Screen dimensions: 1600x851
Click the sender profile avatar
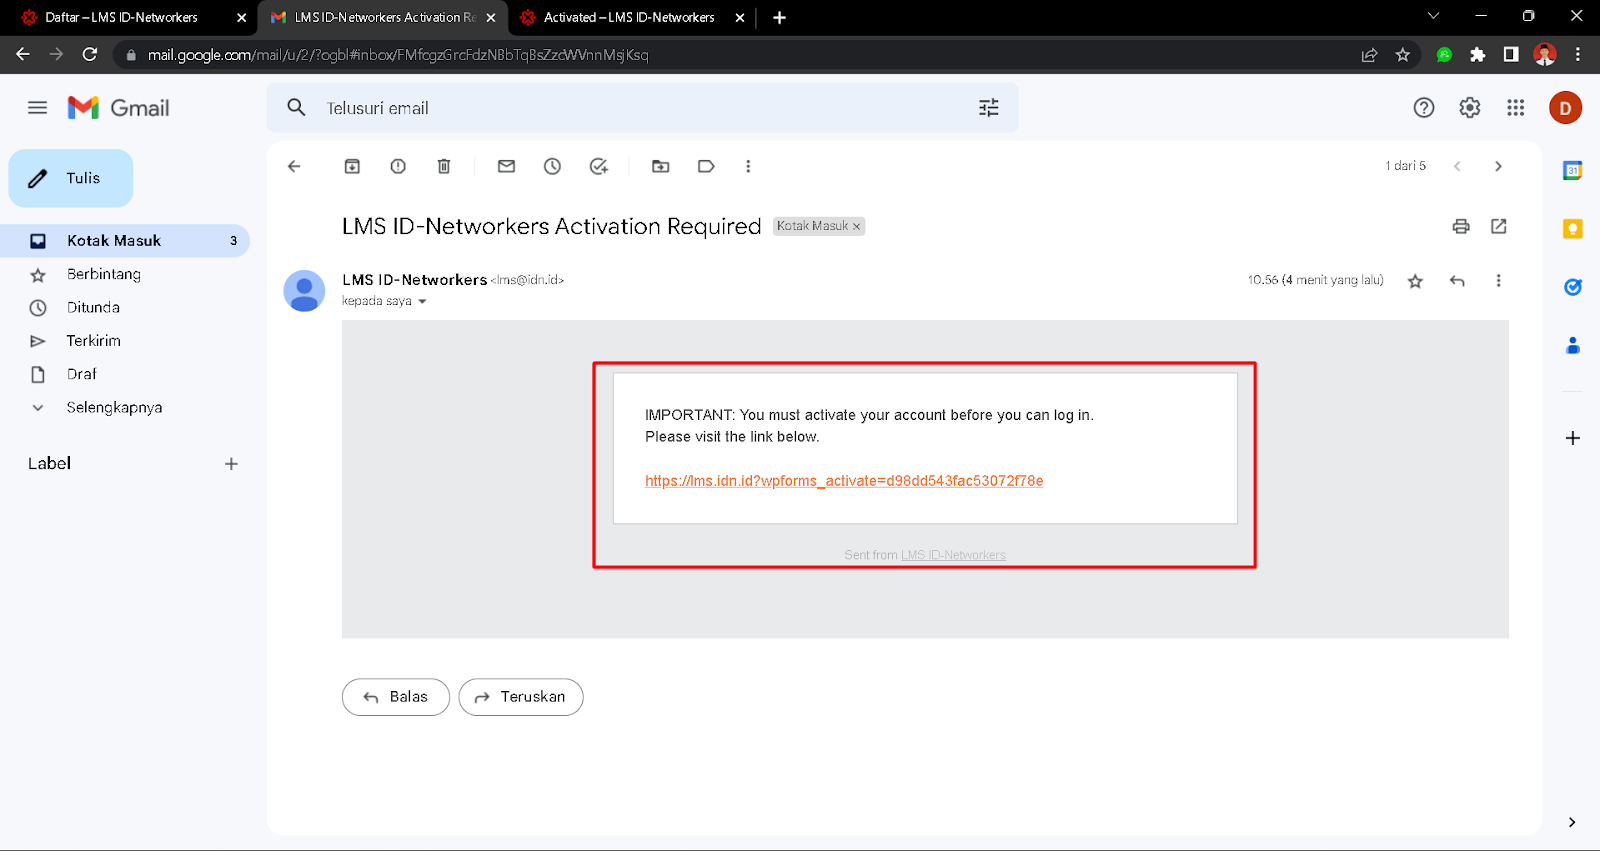coord(304,291)
